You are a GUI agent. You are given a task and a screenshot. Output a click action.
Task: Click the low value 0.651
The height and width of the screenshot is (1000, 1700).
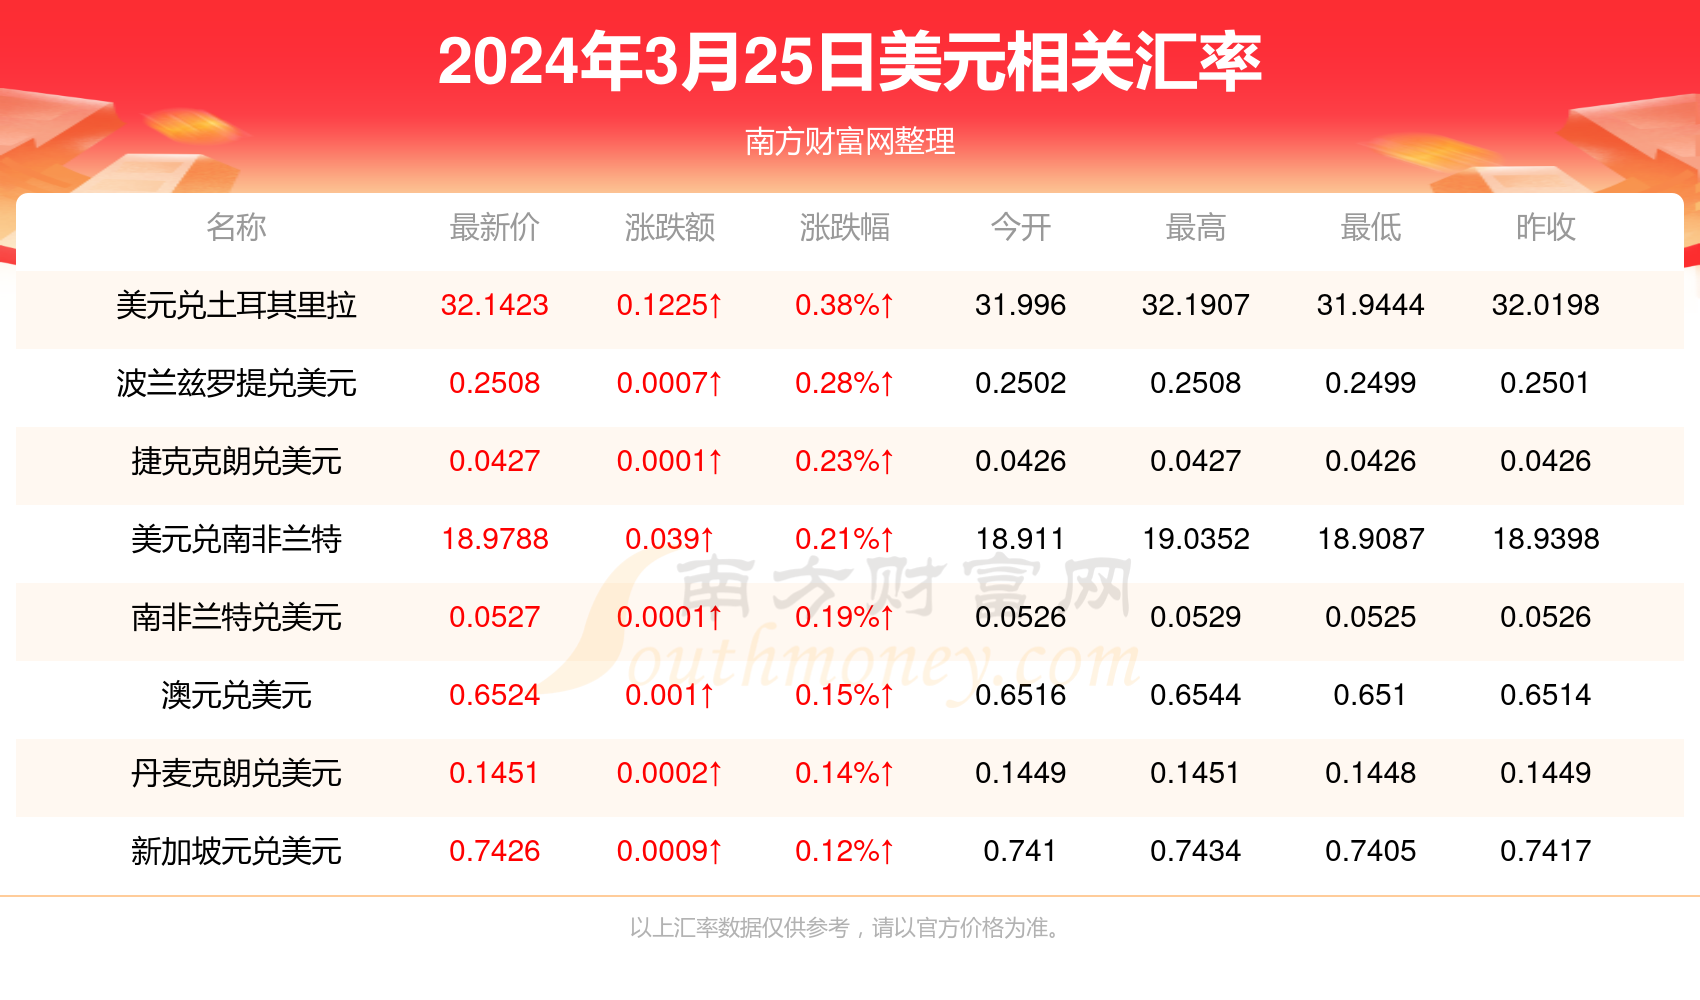tap(1370, 695)
